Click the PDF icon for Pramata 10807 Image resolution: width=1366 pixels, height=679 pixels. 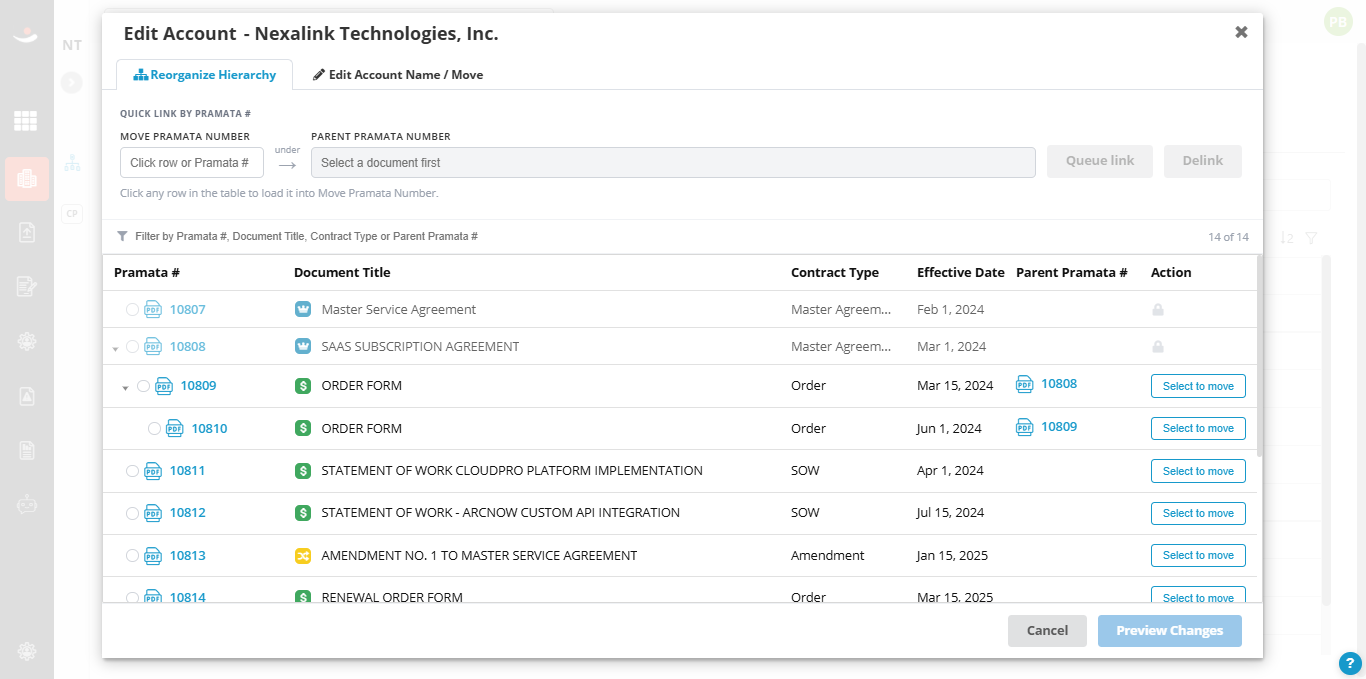pos(153,310)
